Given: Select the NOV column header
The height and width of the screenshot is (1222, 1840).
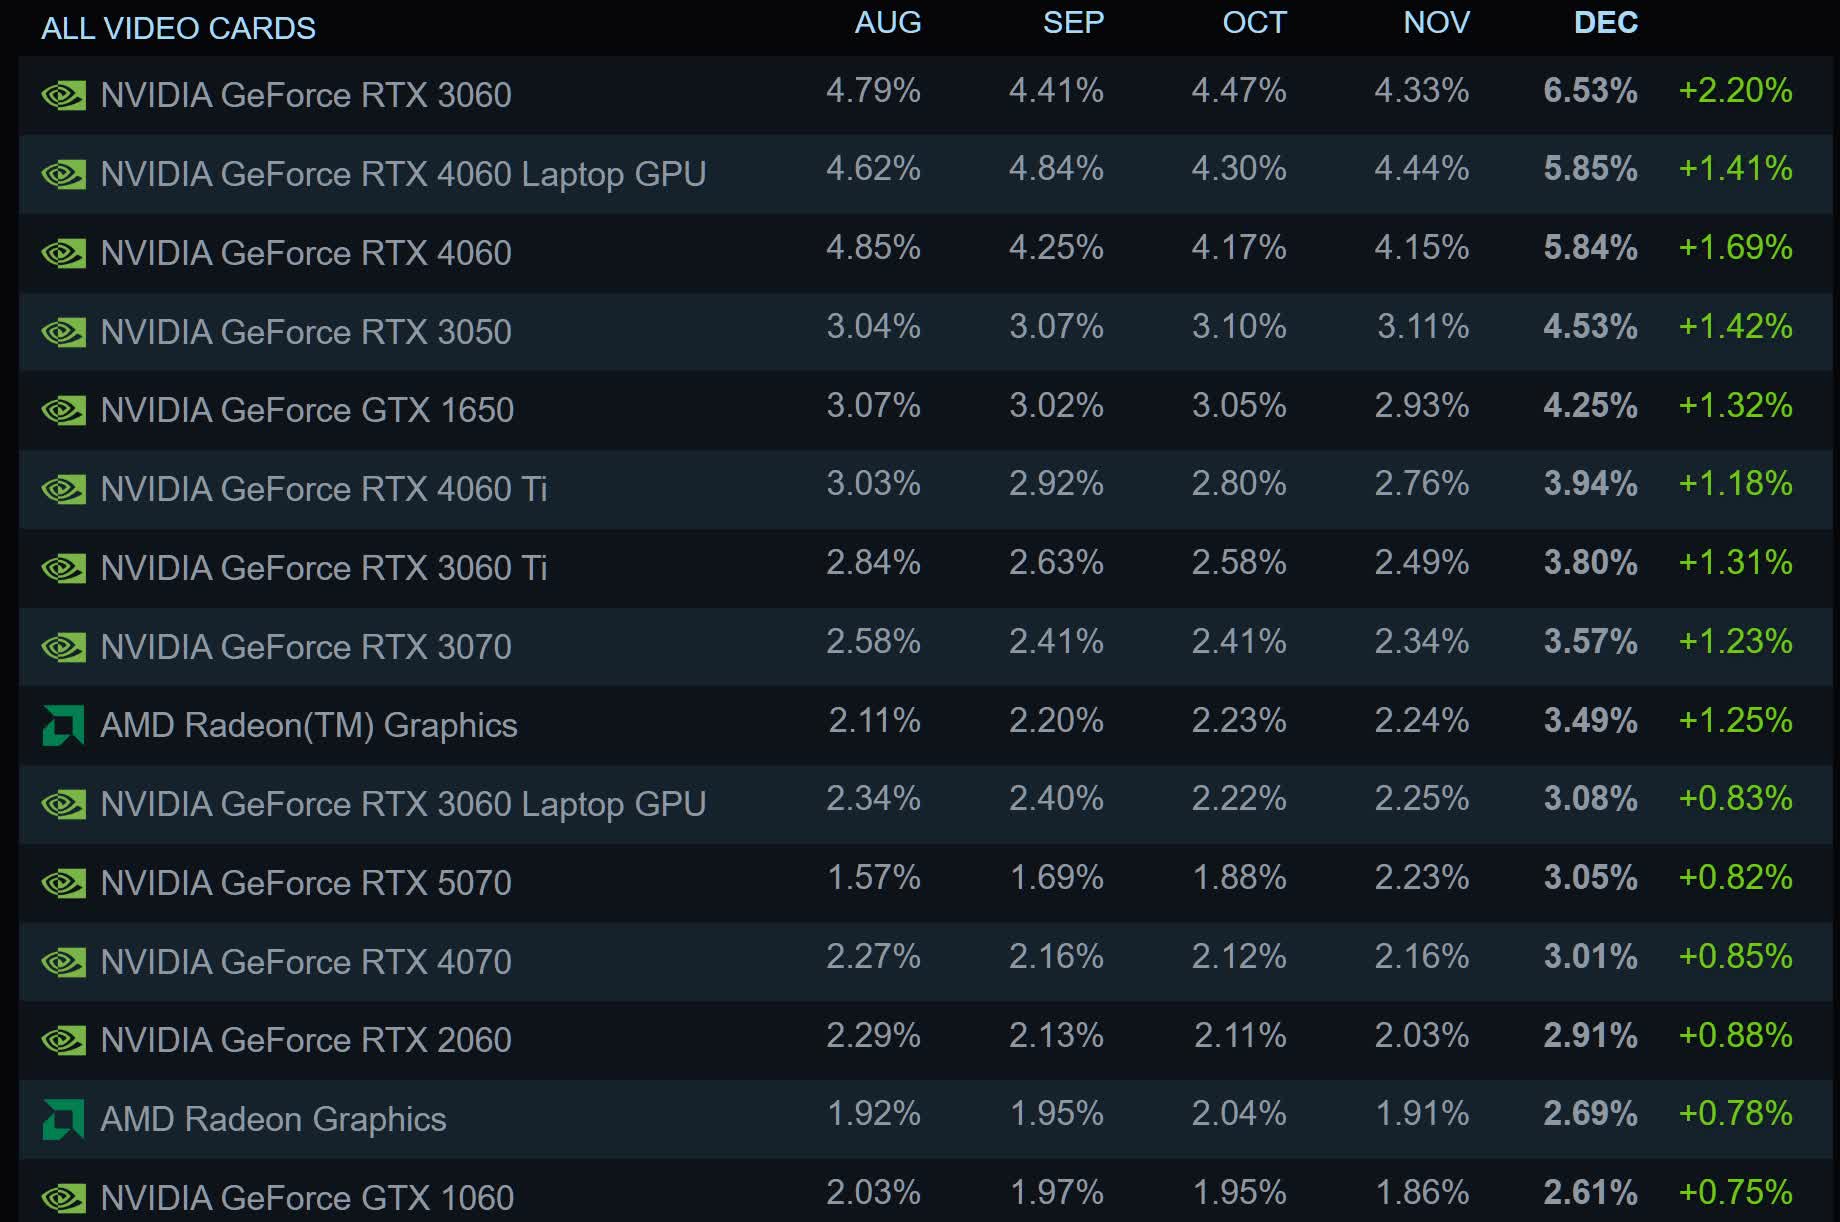Looking at the screenshot, I should click(1436, 23).
